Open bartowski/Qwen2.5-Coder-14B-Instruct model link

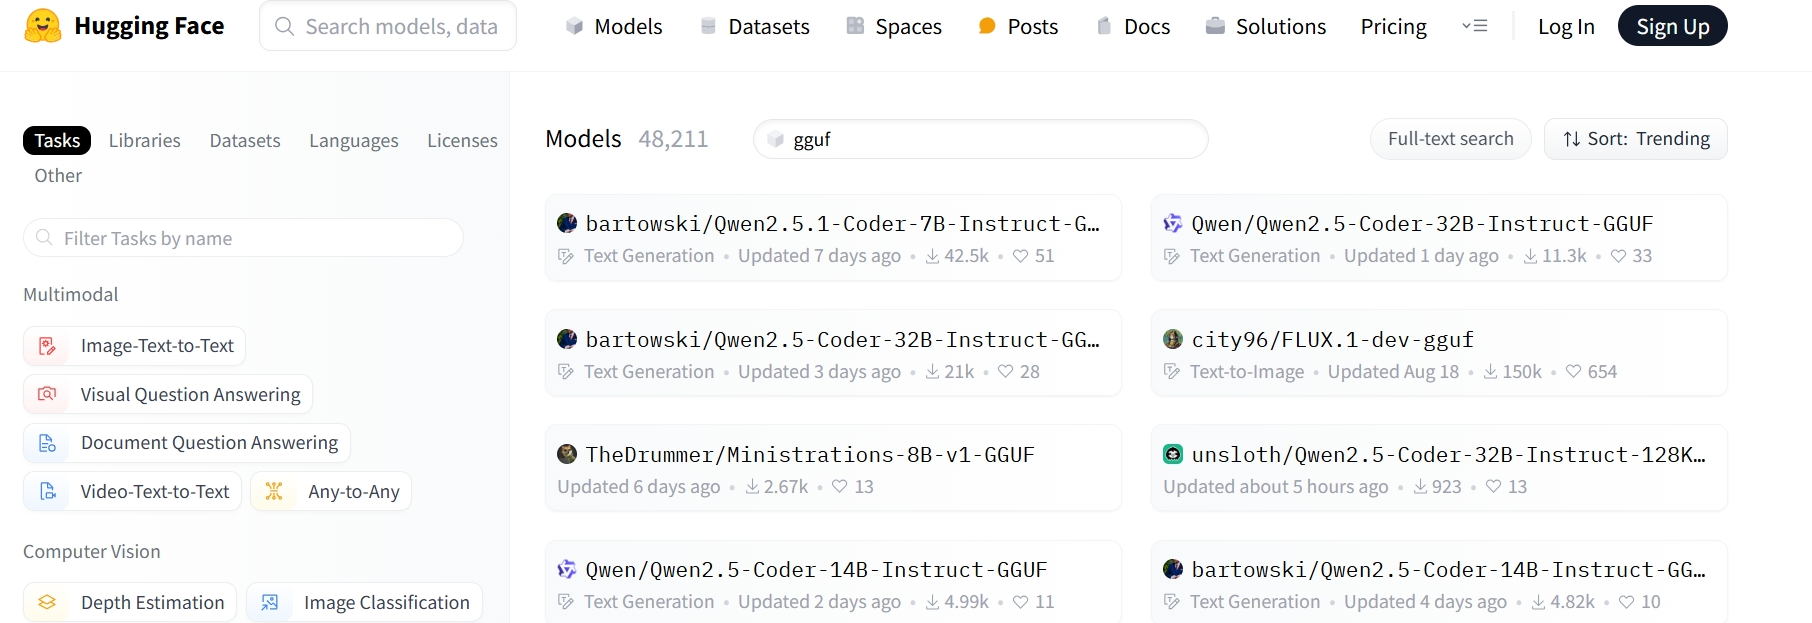[x=1449, y=569]
